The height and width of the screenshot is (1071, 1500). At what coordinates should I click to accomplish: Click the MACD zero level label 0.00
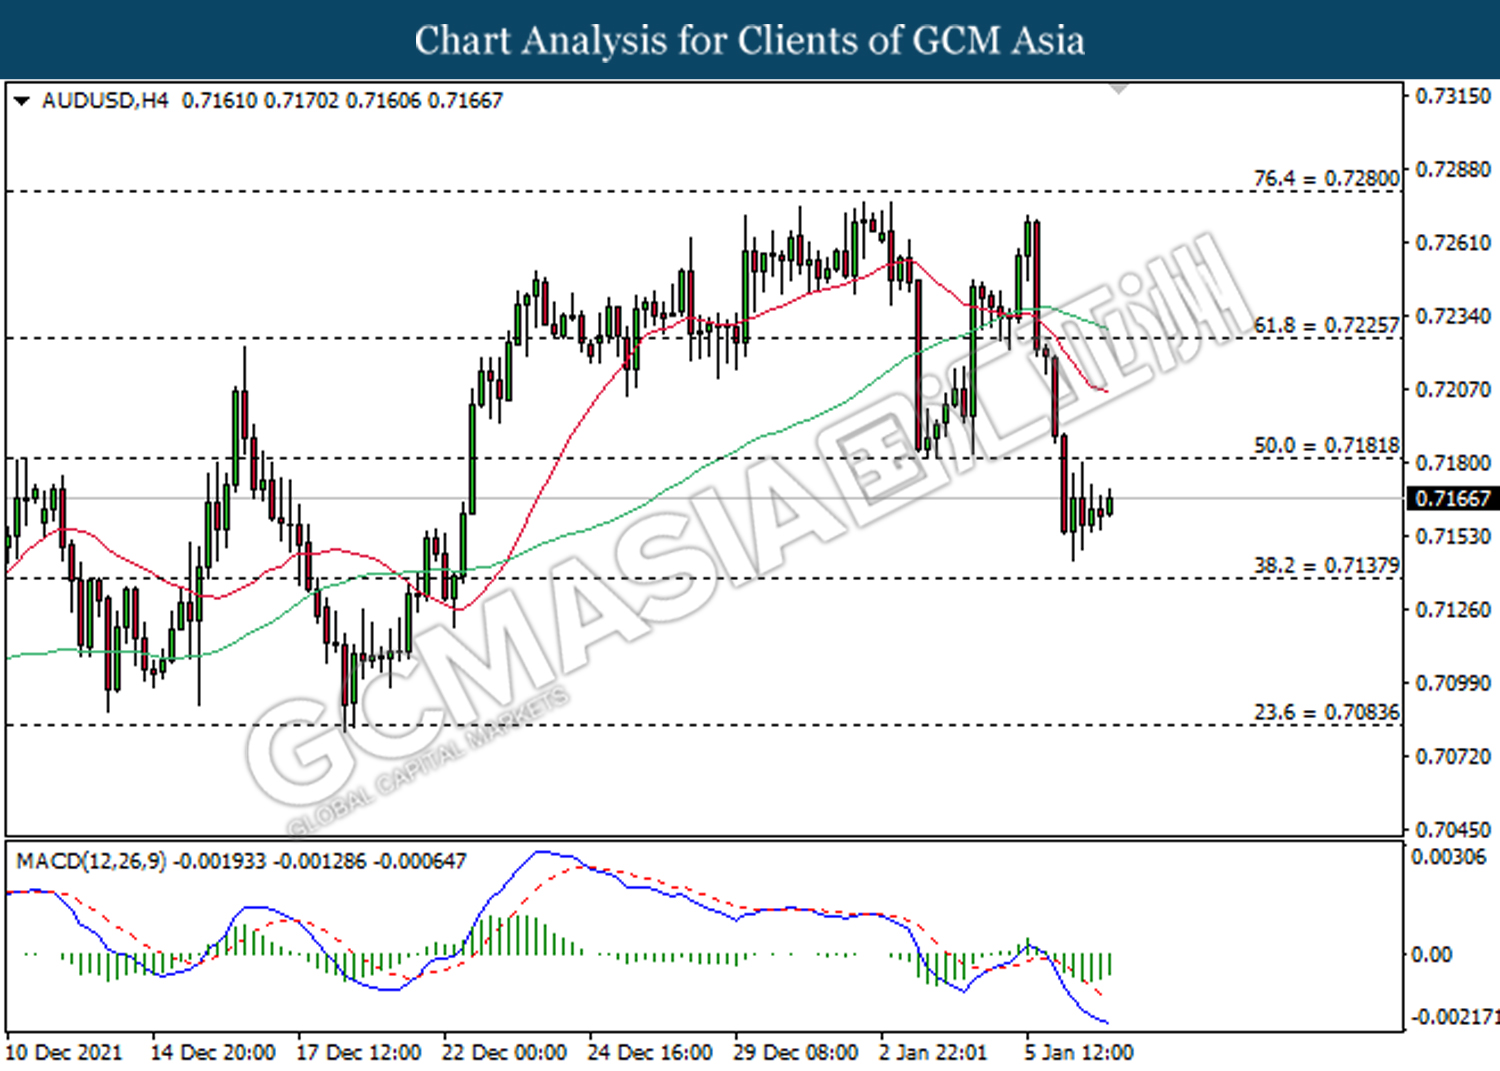[1431, 955]
